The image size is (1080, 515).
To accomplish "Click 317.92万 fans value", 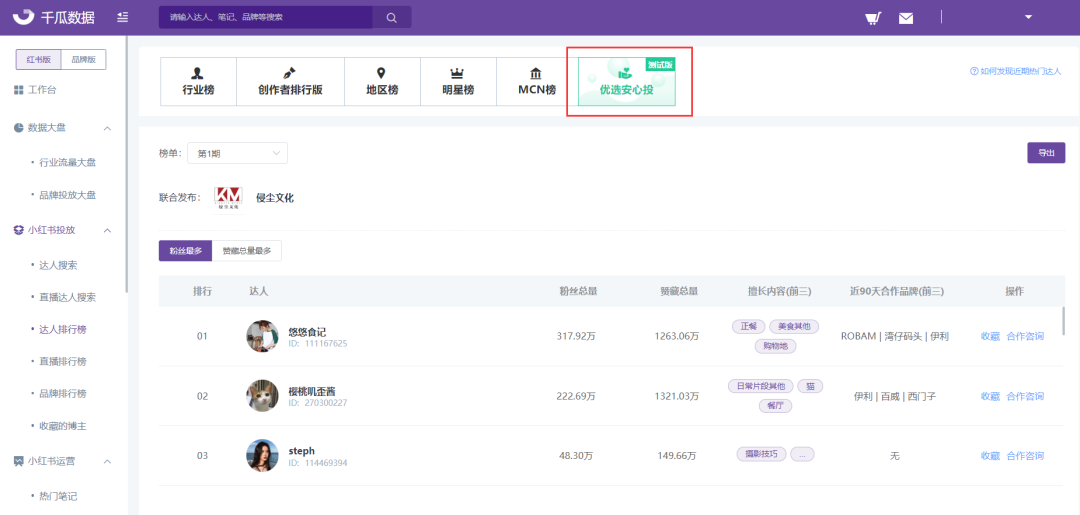I will (576, 337).
